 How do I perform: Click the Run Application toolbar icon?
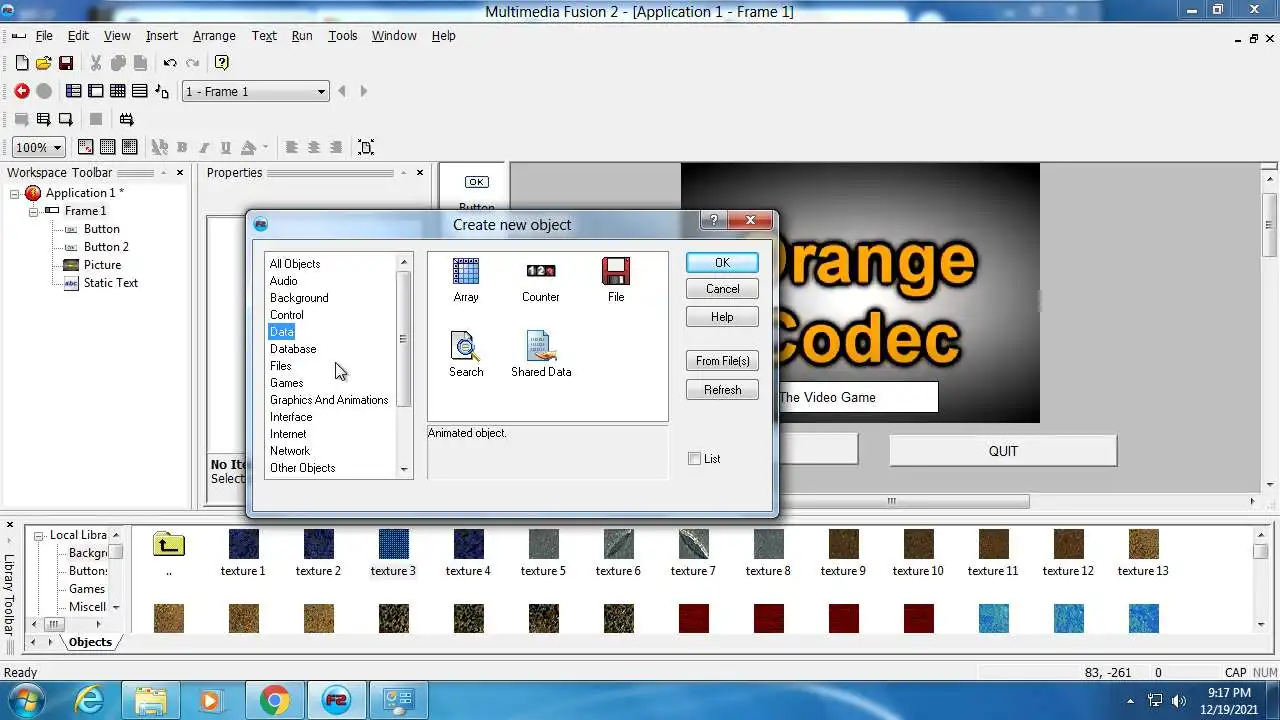click(44, 119)
